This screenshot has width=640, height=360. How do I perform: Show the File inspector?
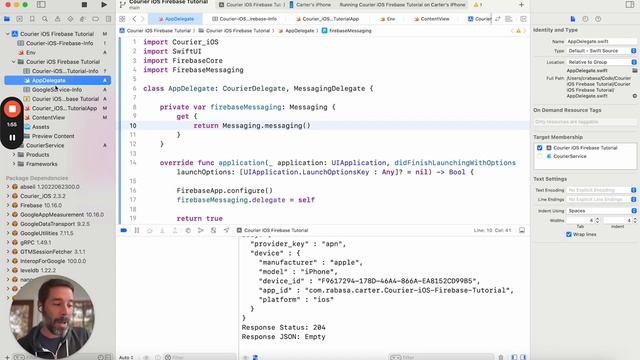(x=573, y=19)
